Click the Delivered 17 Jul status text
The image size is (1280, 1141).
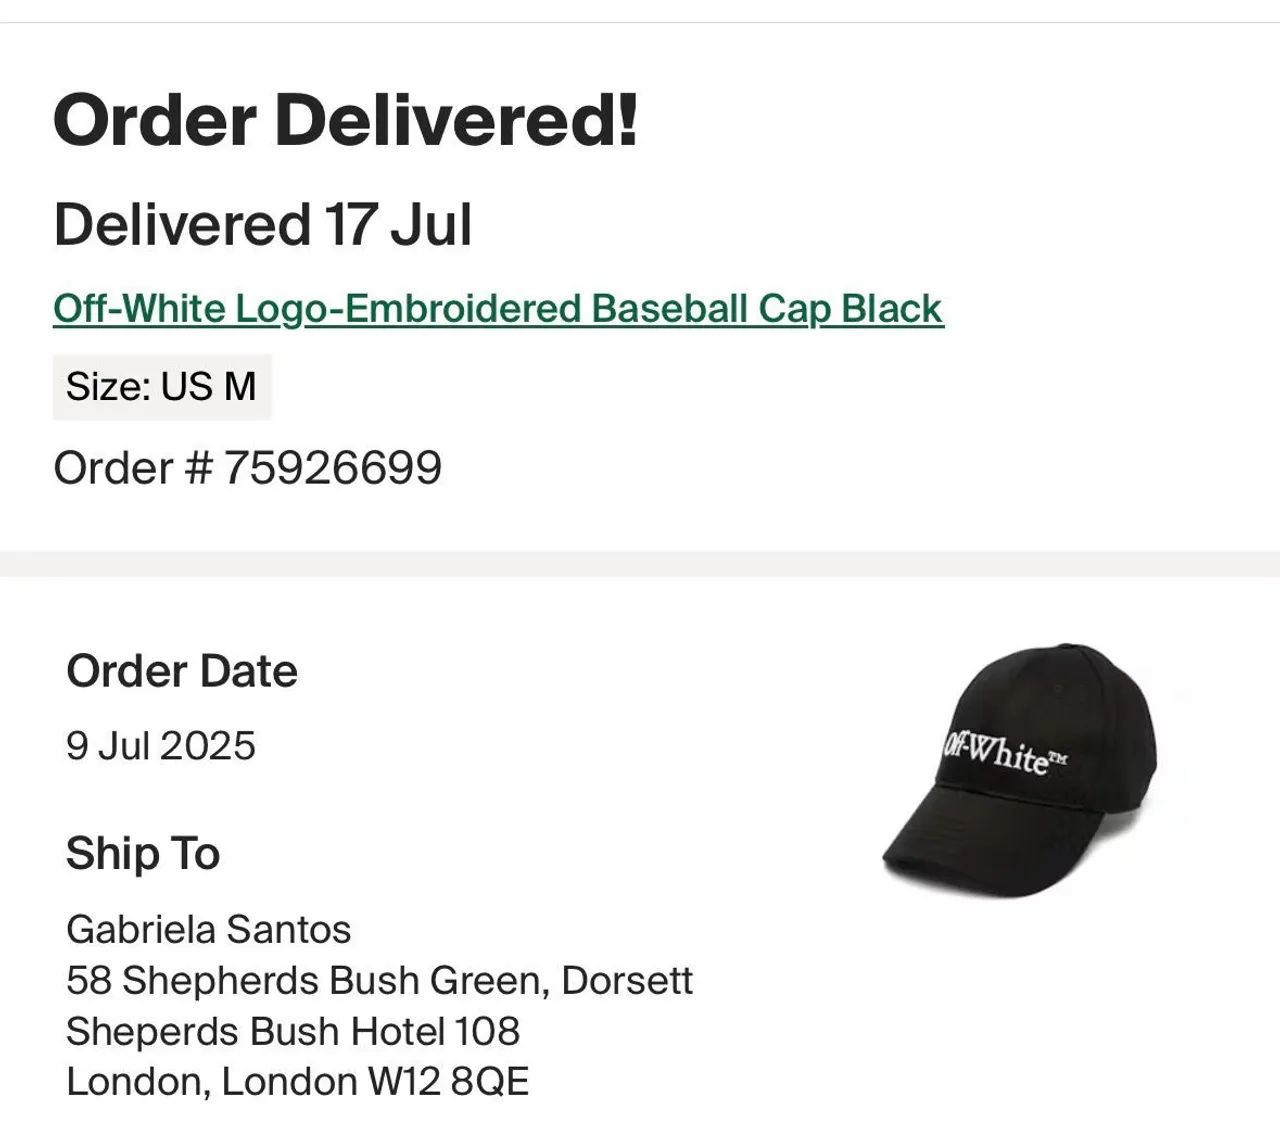263,224
